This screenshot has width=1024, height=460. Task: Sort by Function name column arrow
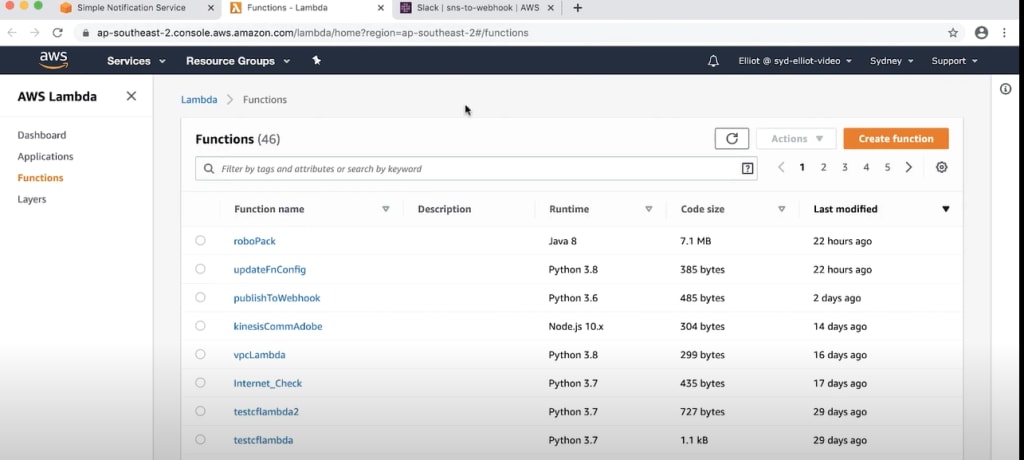(385, 209)
